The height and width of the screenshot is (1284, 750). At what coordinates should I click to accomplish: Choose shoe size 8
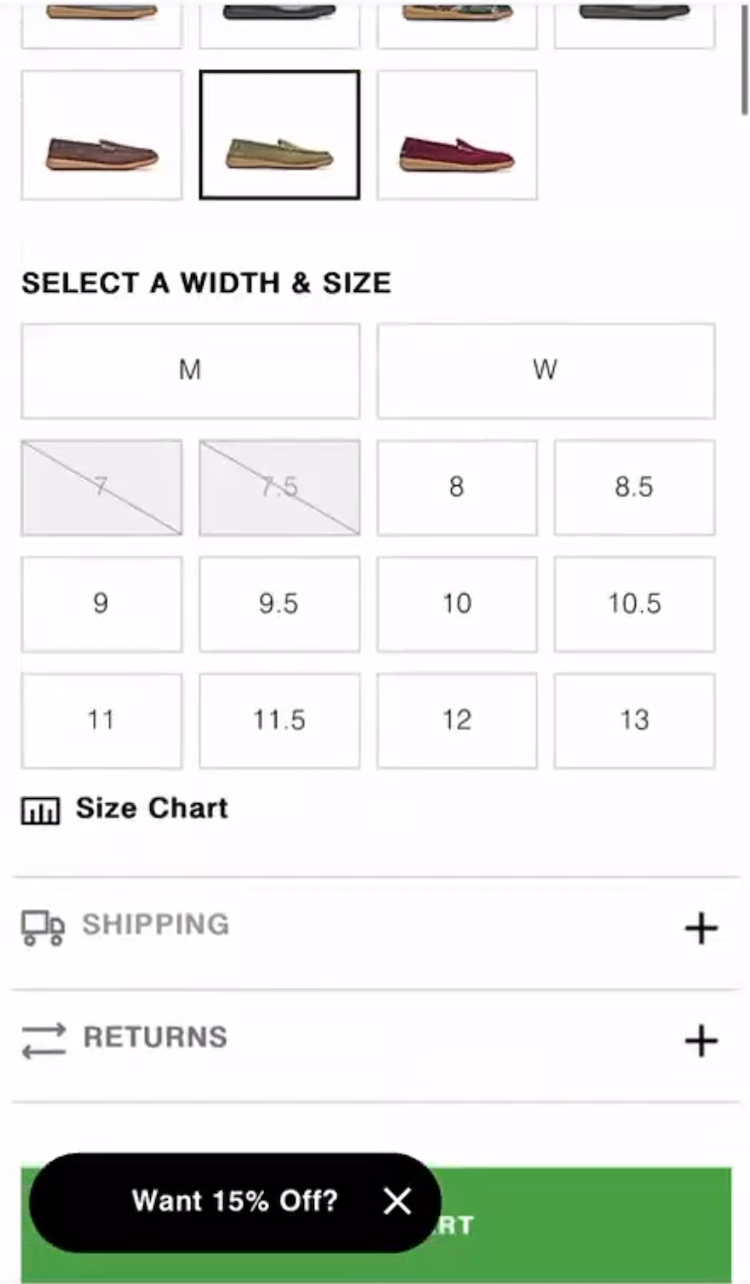[456, 487]
